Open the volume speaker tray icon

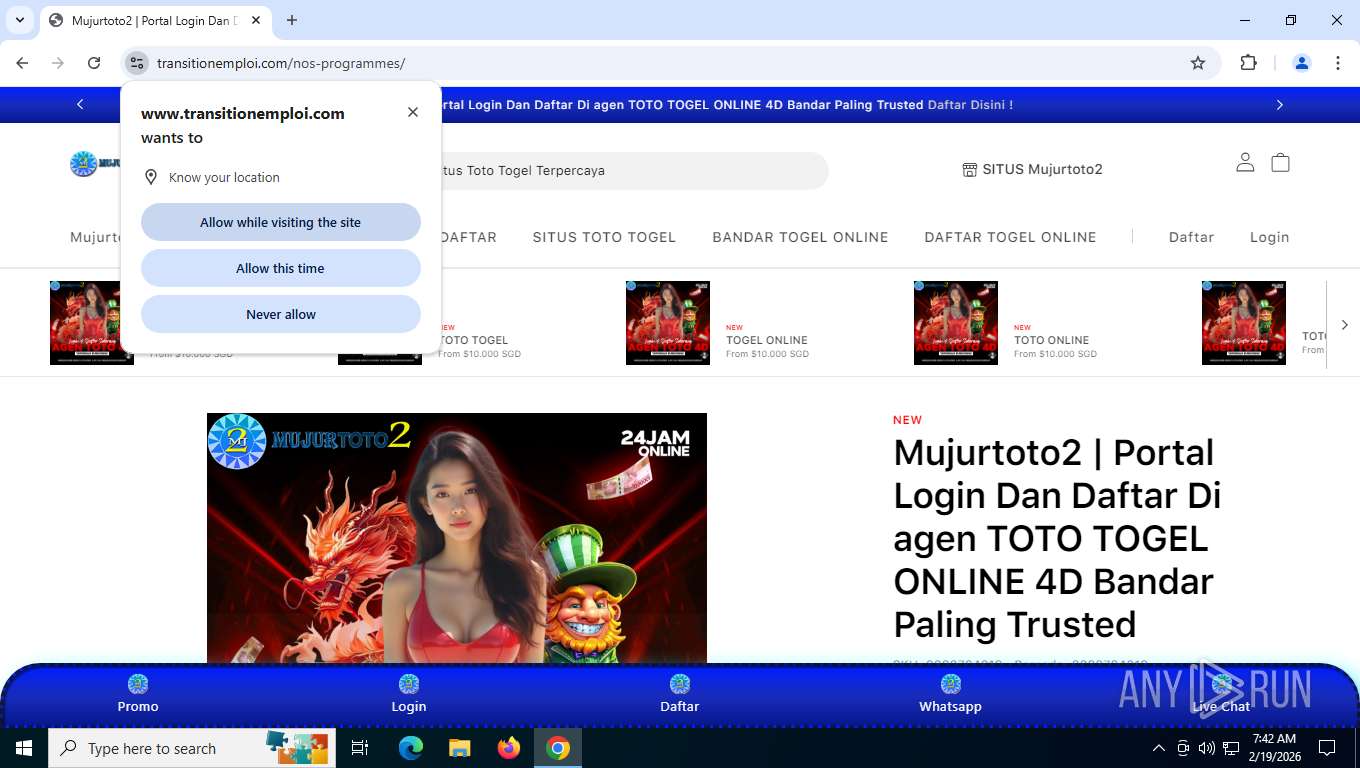[x=1207, y=748]
